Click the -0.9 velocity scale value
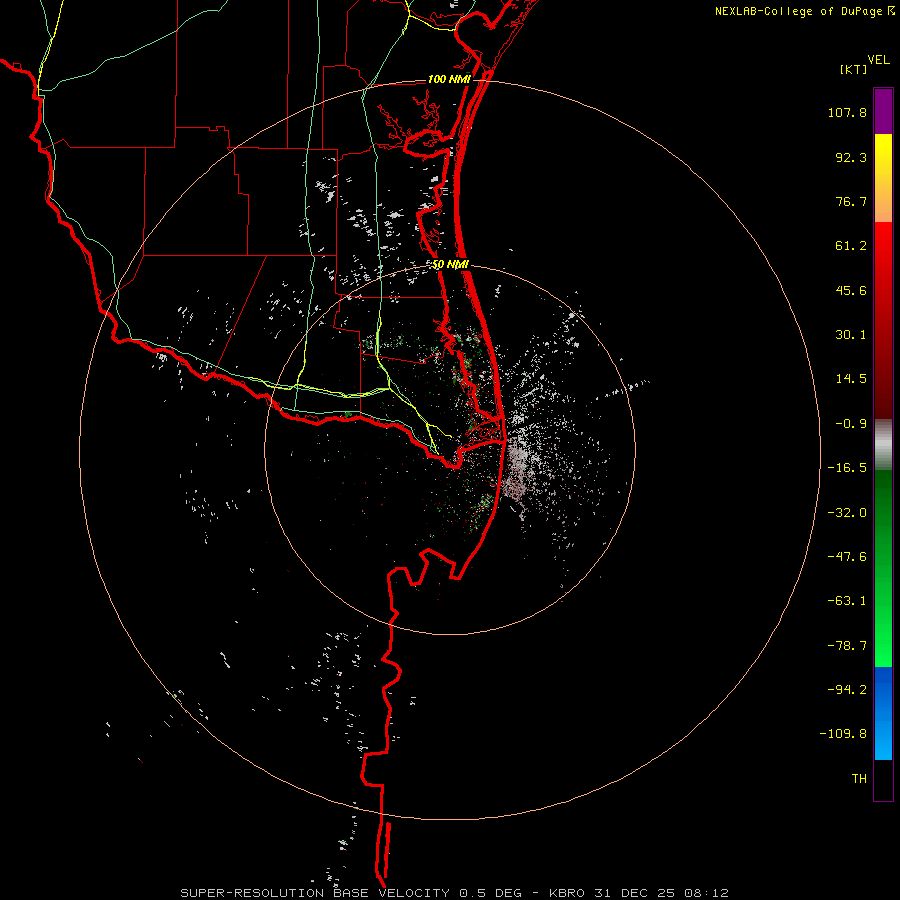The image size is (900, 900). pos(851,424)
